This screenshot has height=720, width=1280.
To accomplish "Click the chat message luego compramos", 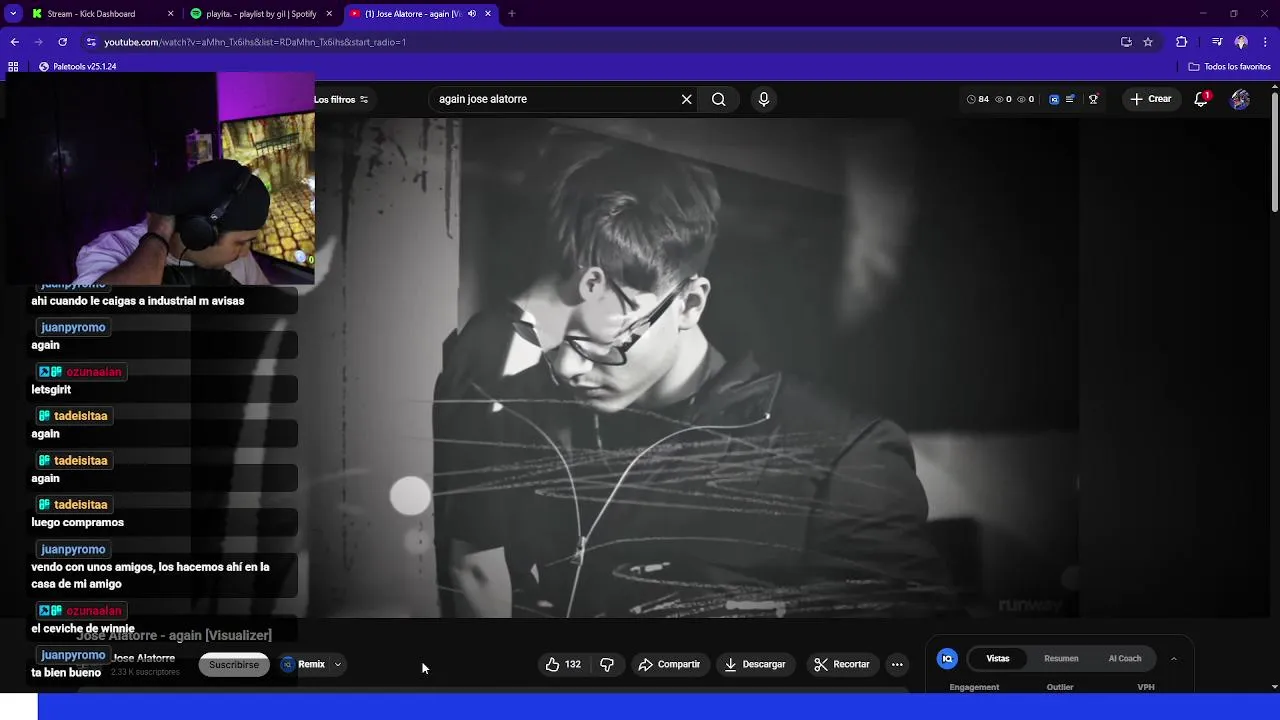I will point(78,523).
